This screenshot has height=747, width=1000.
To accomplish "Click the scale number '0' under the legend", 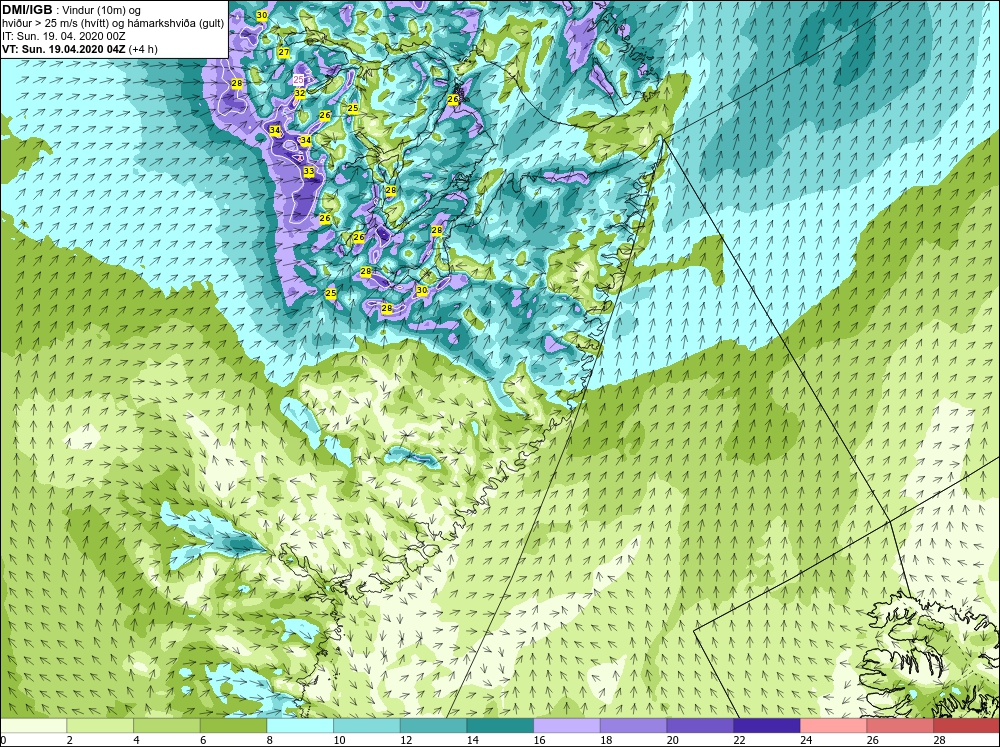I will pos(3,740).
